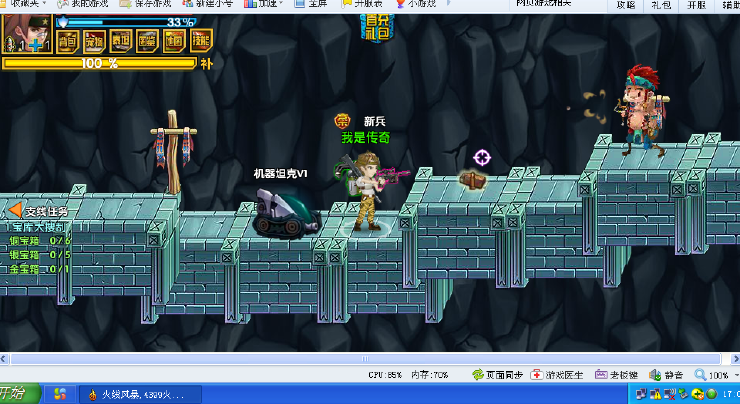Click 页面同步 page sync in status bar
This screenshot has height=404, width=740.
pos(498,375)
